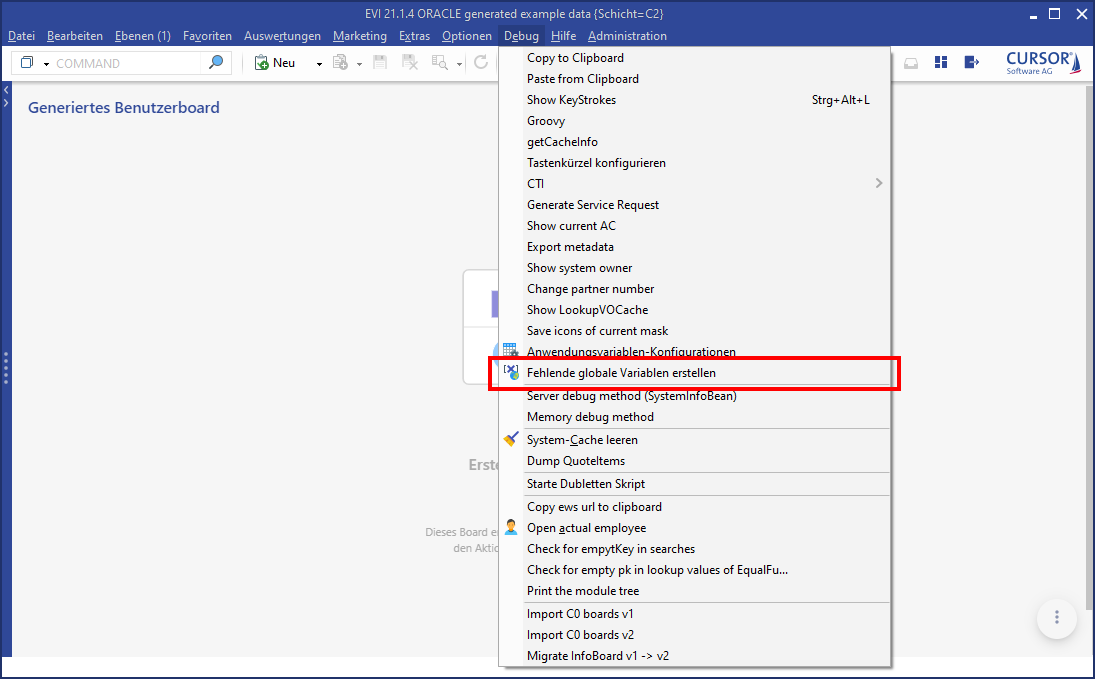Expand the left sidebar with the chevron
The height and width of the screenshot is (679, 1095).
(x=6, y=103)
